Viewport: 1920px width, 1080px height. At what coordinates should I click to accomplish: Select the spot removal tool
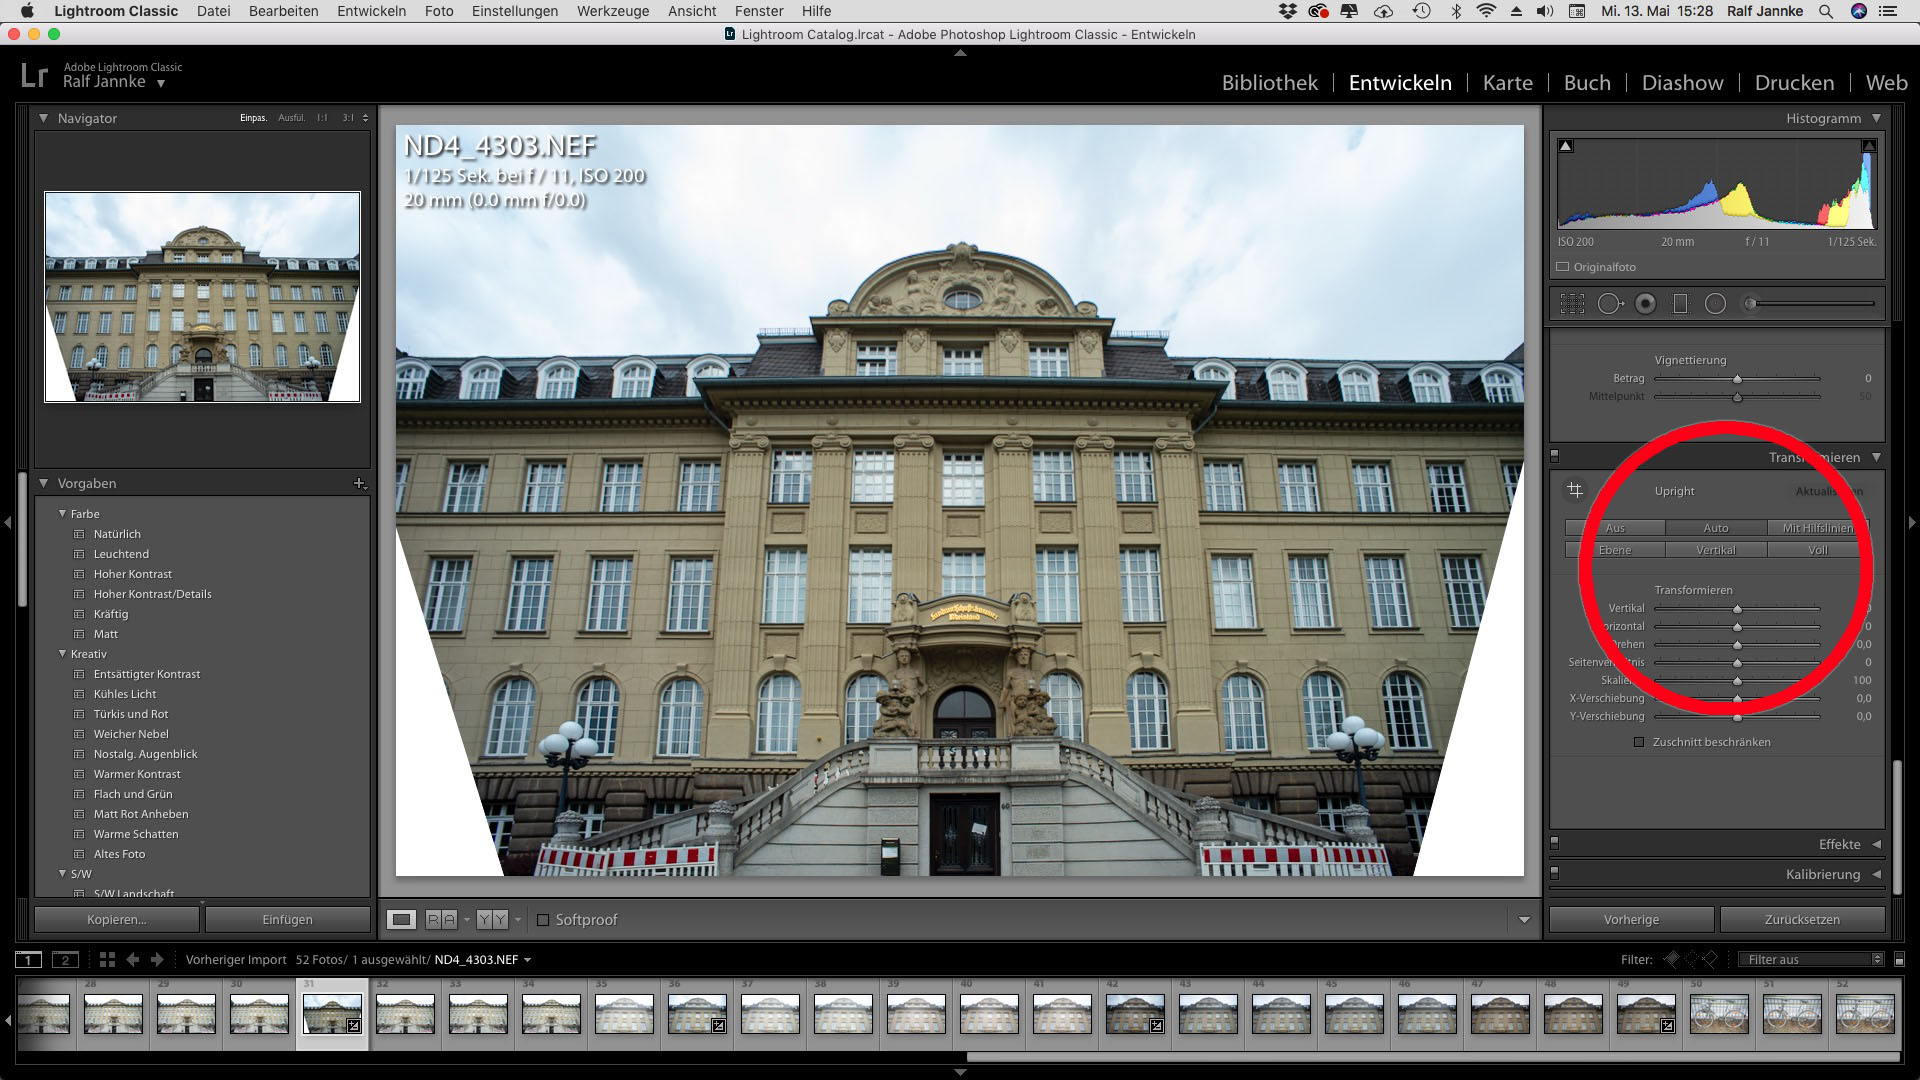tap(1609, 304)
